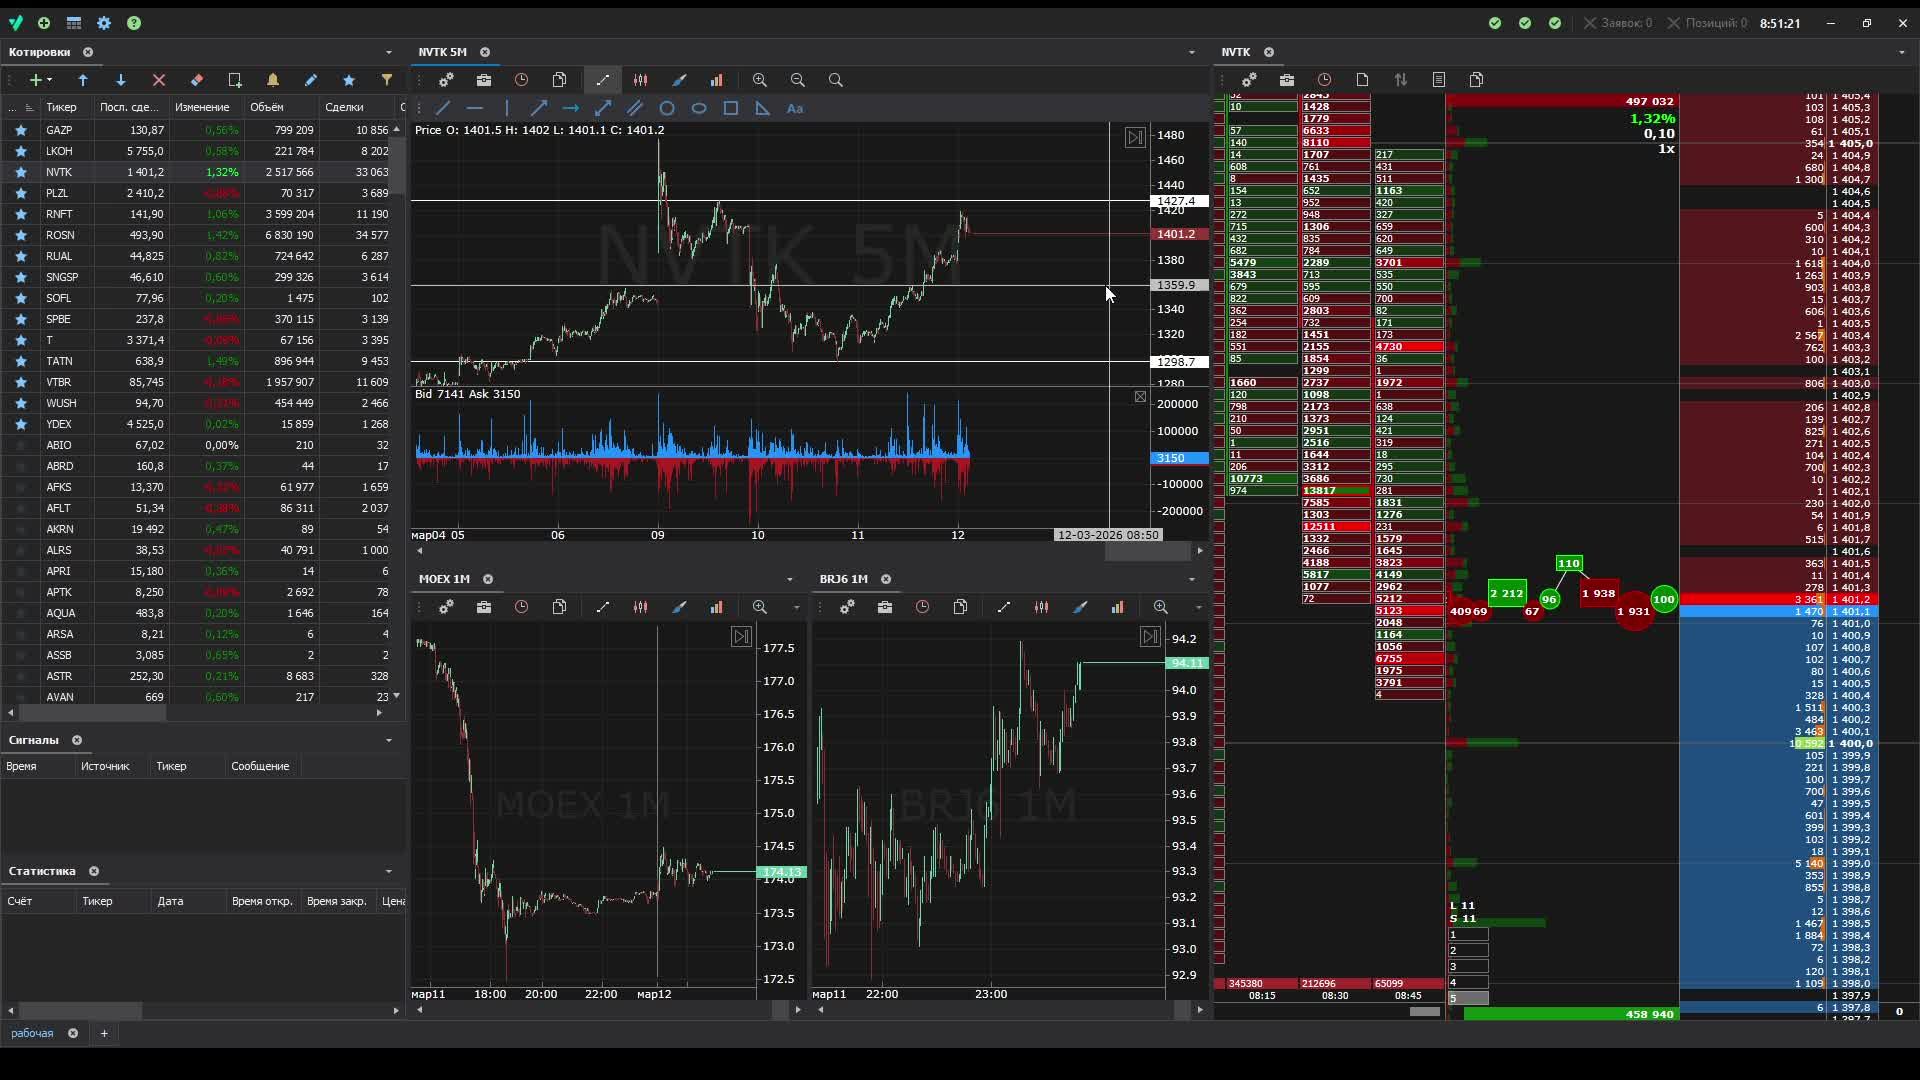Select the eraser tool in quotes toolbar
This screenshot has width=1920, height=1080.
pyautogui.click(x=197, y=80)
